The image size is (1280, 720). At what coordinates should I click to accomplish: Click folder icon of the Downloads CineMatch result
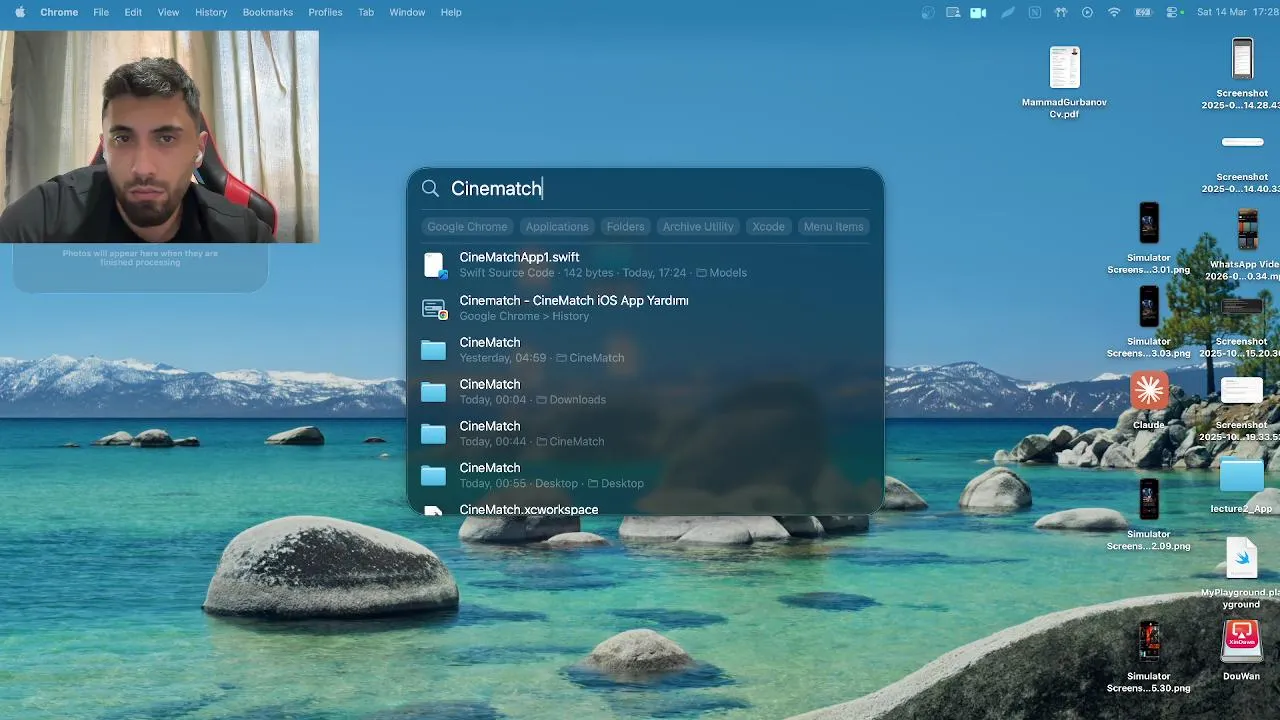click(433, 392)
